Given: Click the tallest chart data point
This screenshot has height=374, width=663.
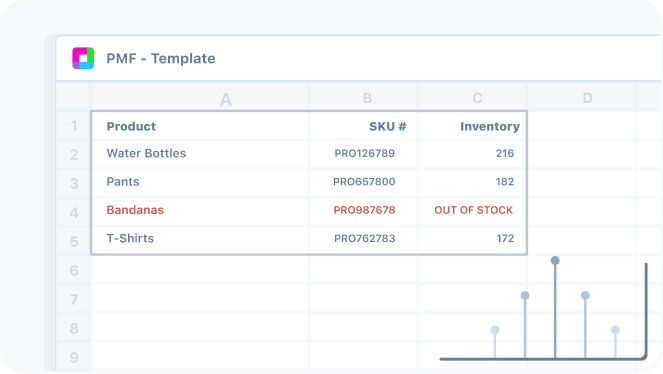Looking at the screenshot, I should coord(555,260).
